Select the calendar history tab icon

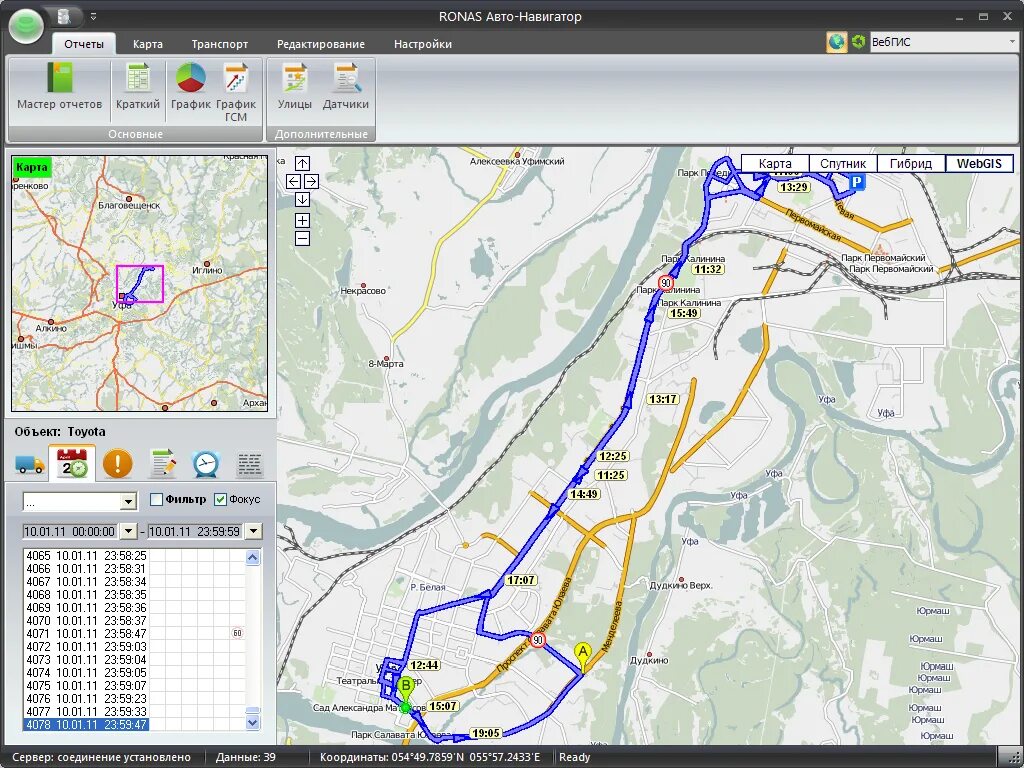coord(72,463)
